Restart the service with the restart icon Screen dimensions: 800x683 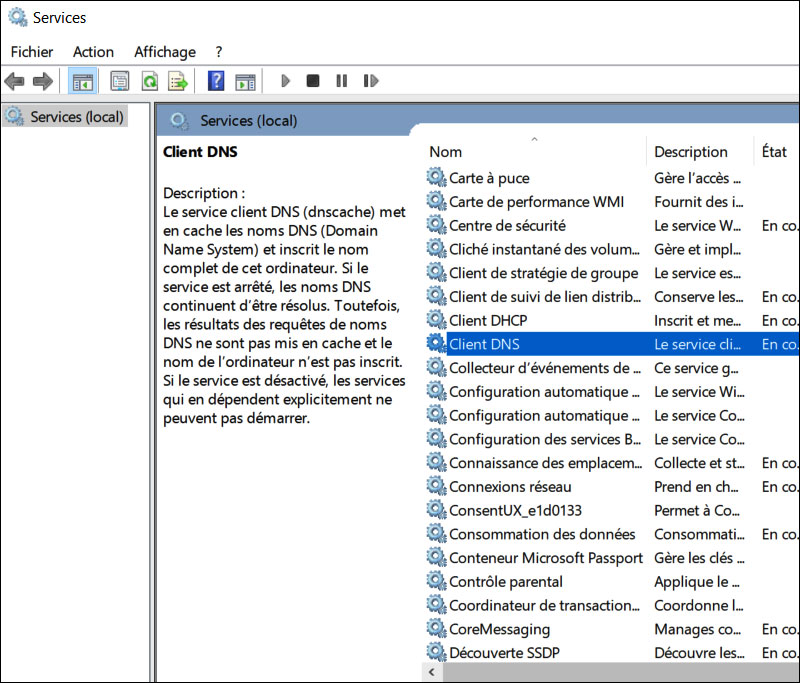click(x=370, y=81)
